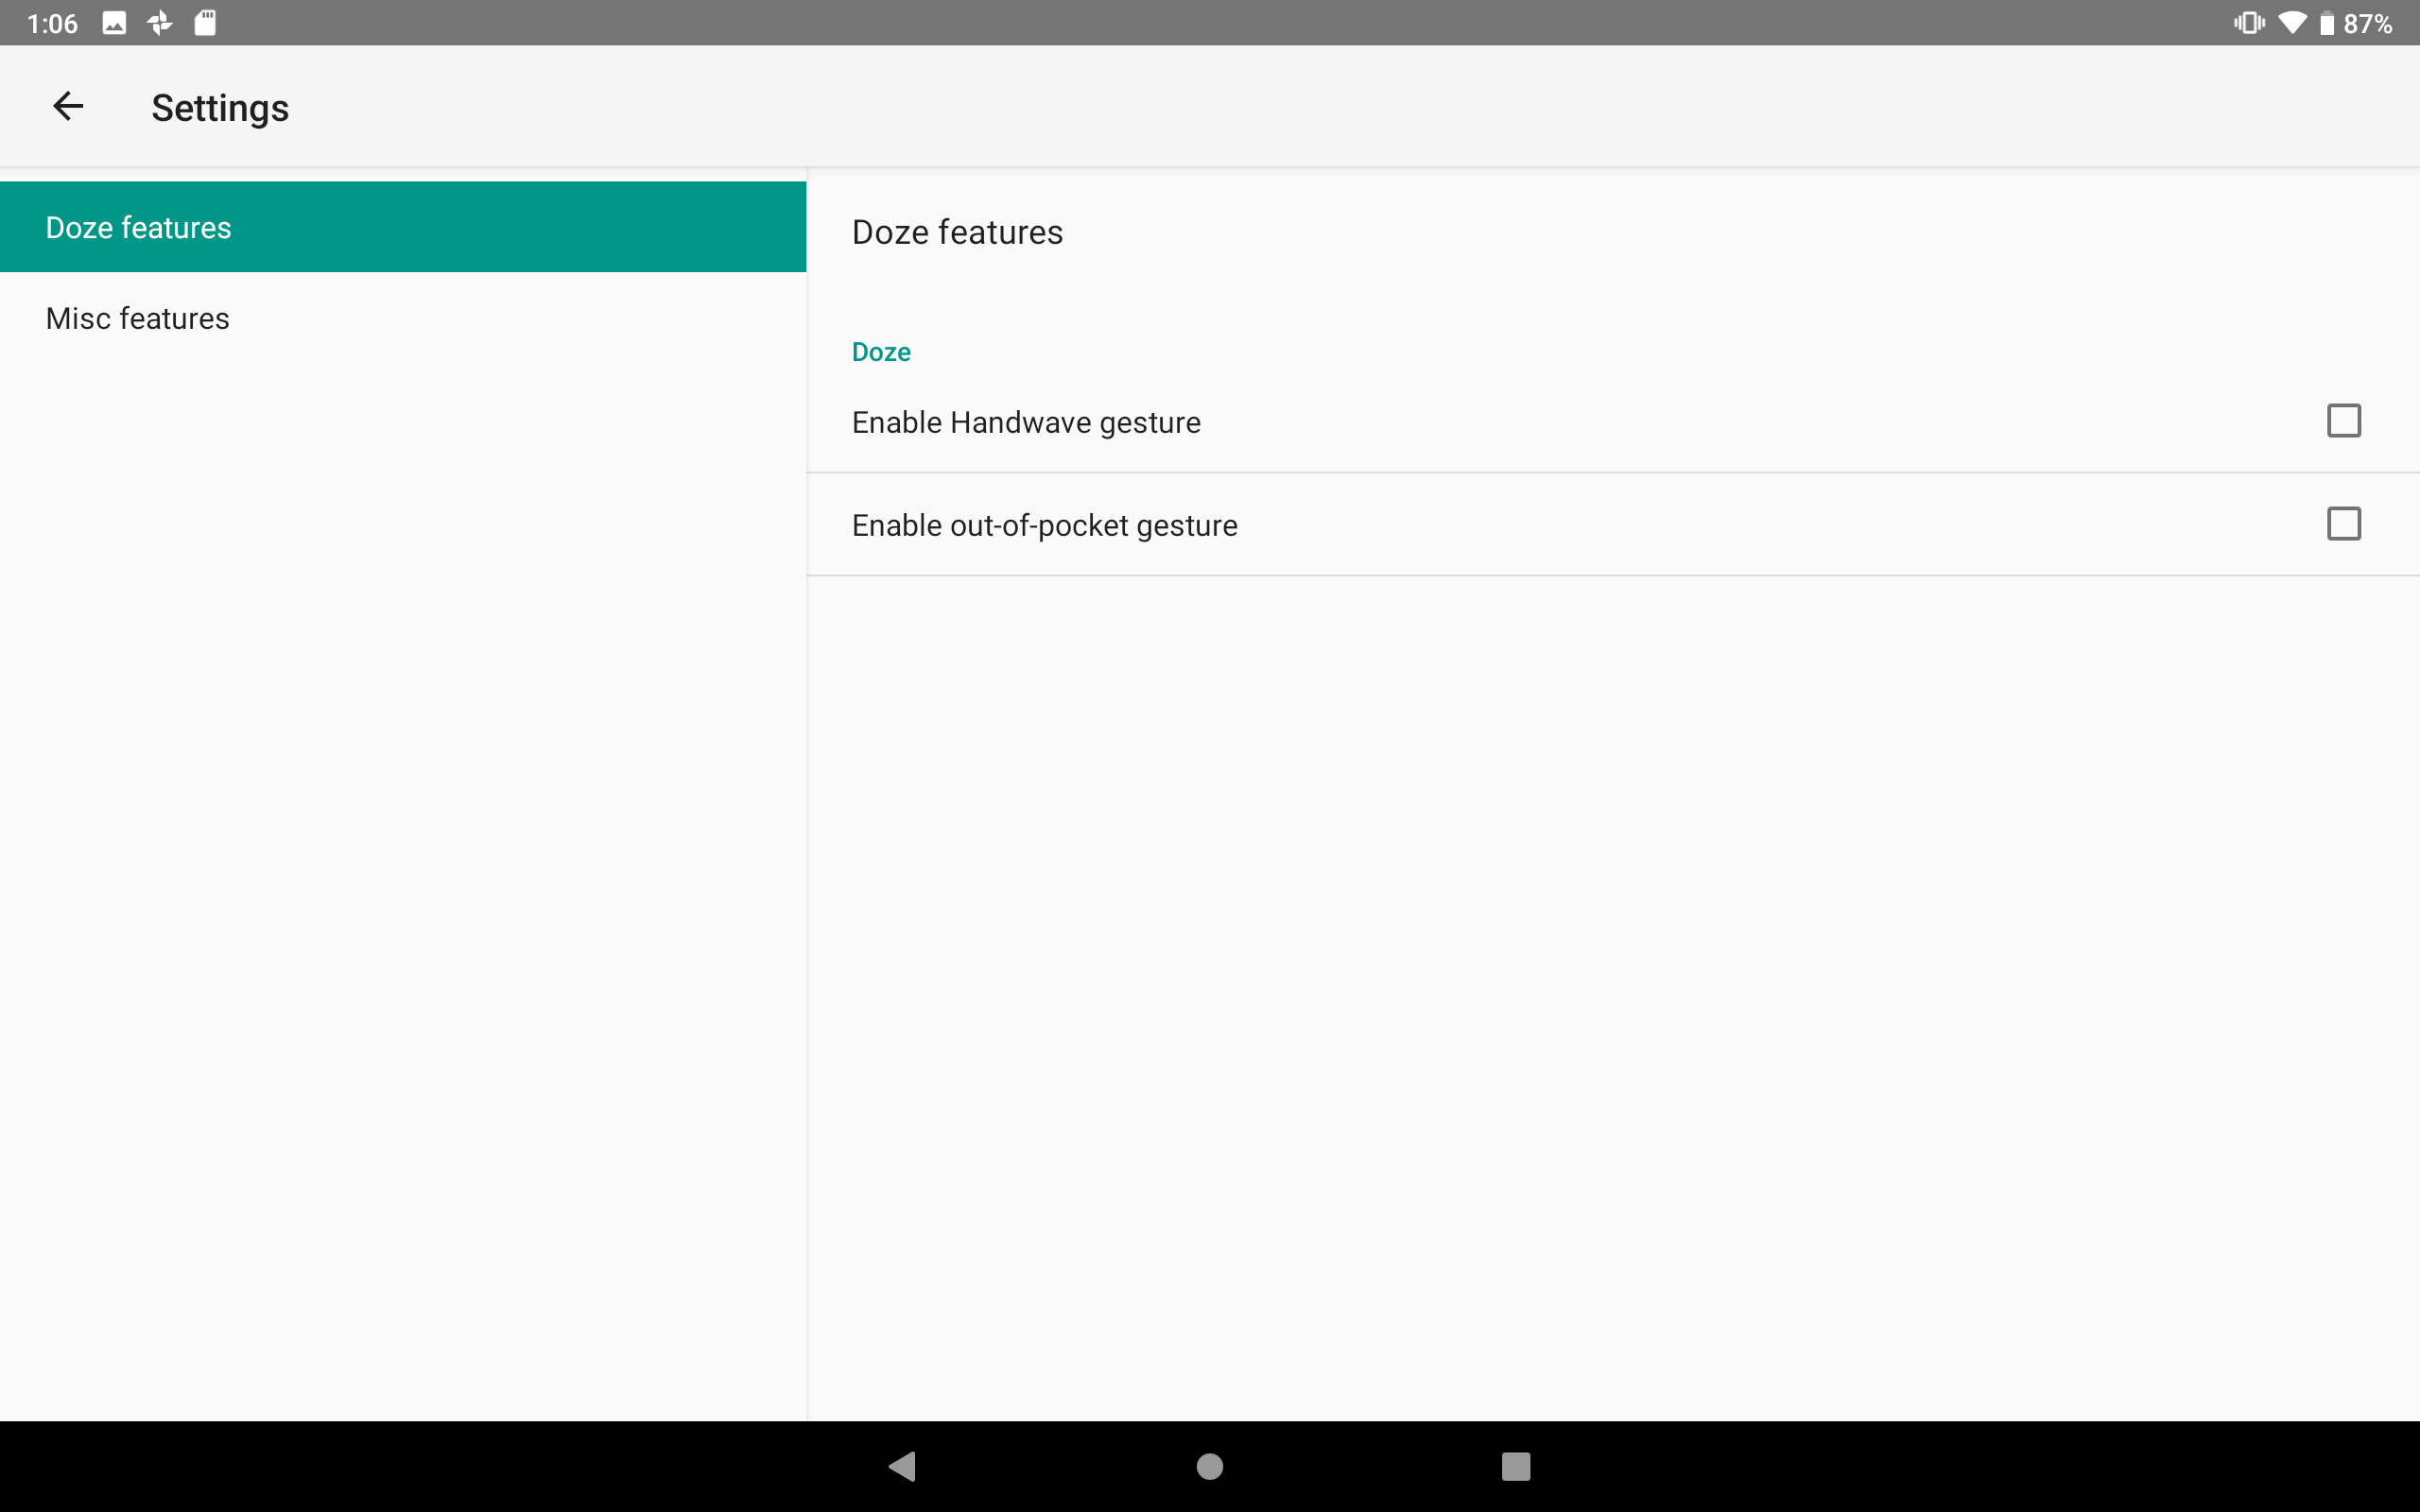Tap the 87% battery percentage text
Image resolution: width=2420 pixels, height=1512 pixels.
2367,24
